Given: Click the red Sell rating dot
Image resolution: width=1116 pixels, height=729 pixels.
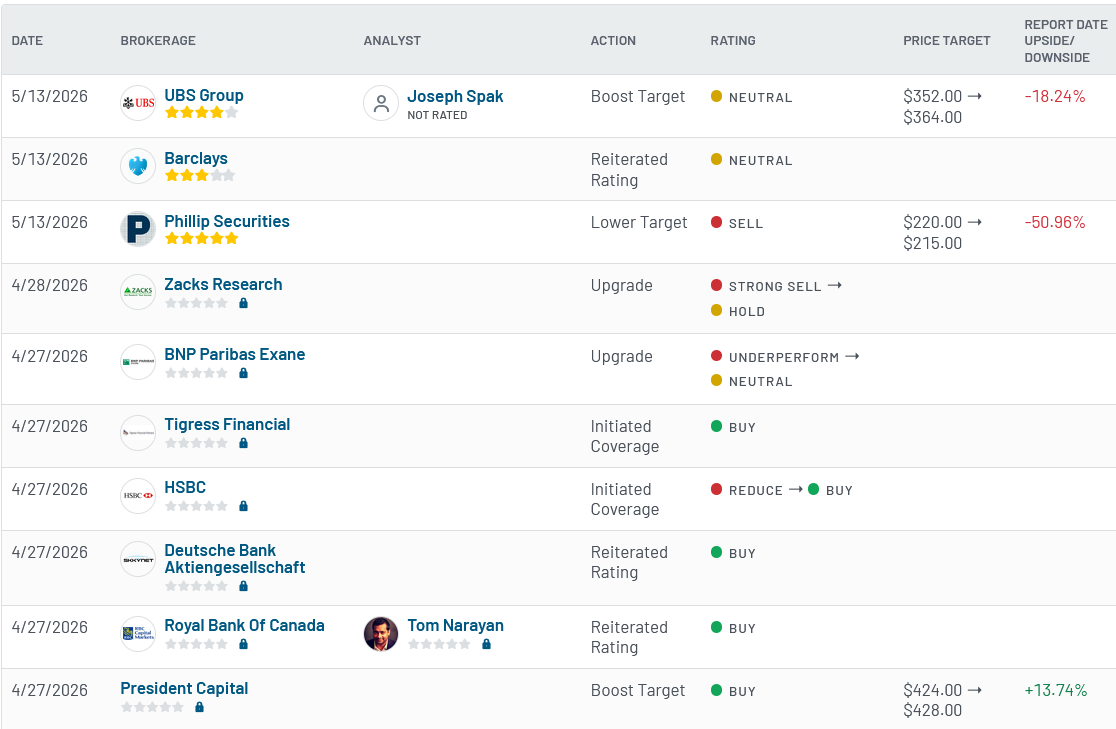Looking at the screenshot, I should click(x=717, y=222).
